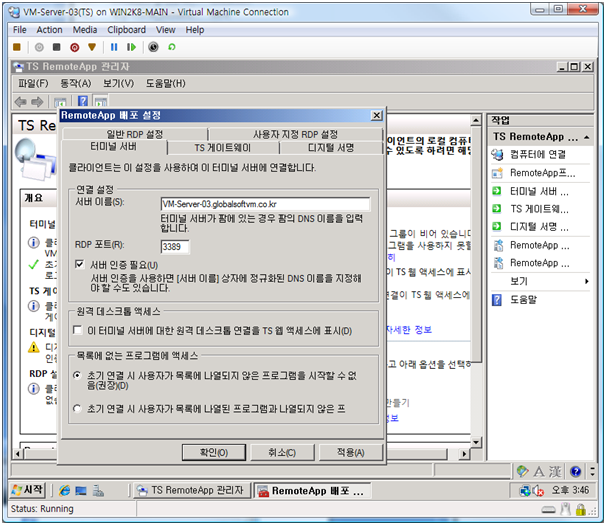Open 컴퓨터에 연결 action
This screenshot has width=606, height=525.
click(538, 155)
